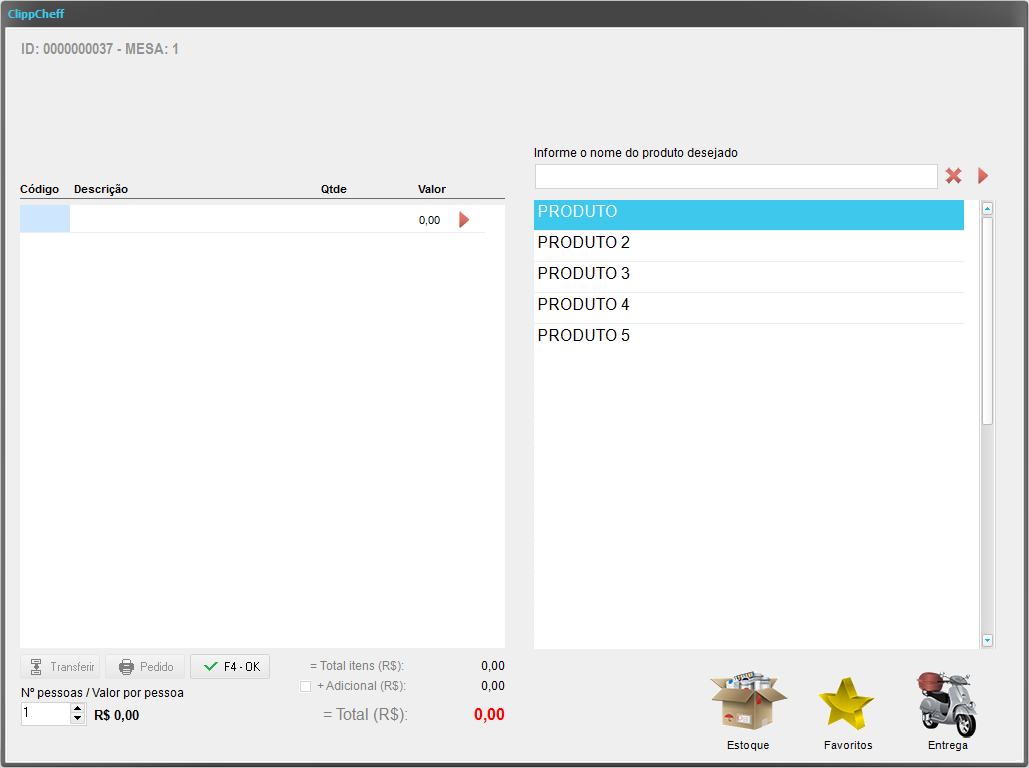Clear product search with red X
1029x768 pixels.
tap(953, 176)
